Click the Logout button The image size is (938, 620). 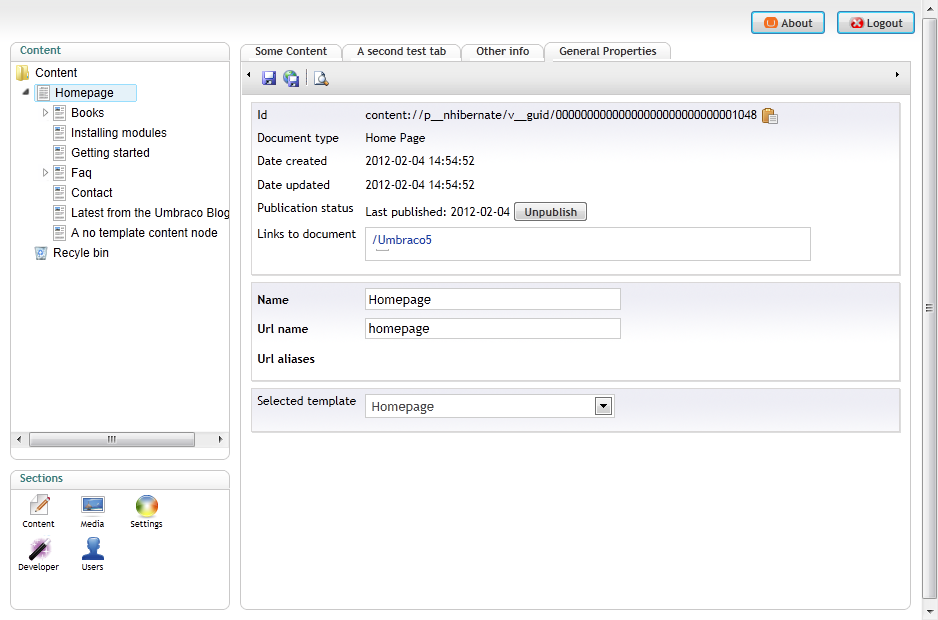(x=875, y=23)
